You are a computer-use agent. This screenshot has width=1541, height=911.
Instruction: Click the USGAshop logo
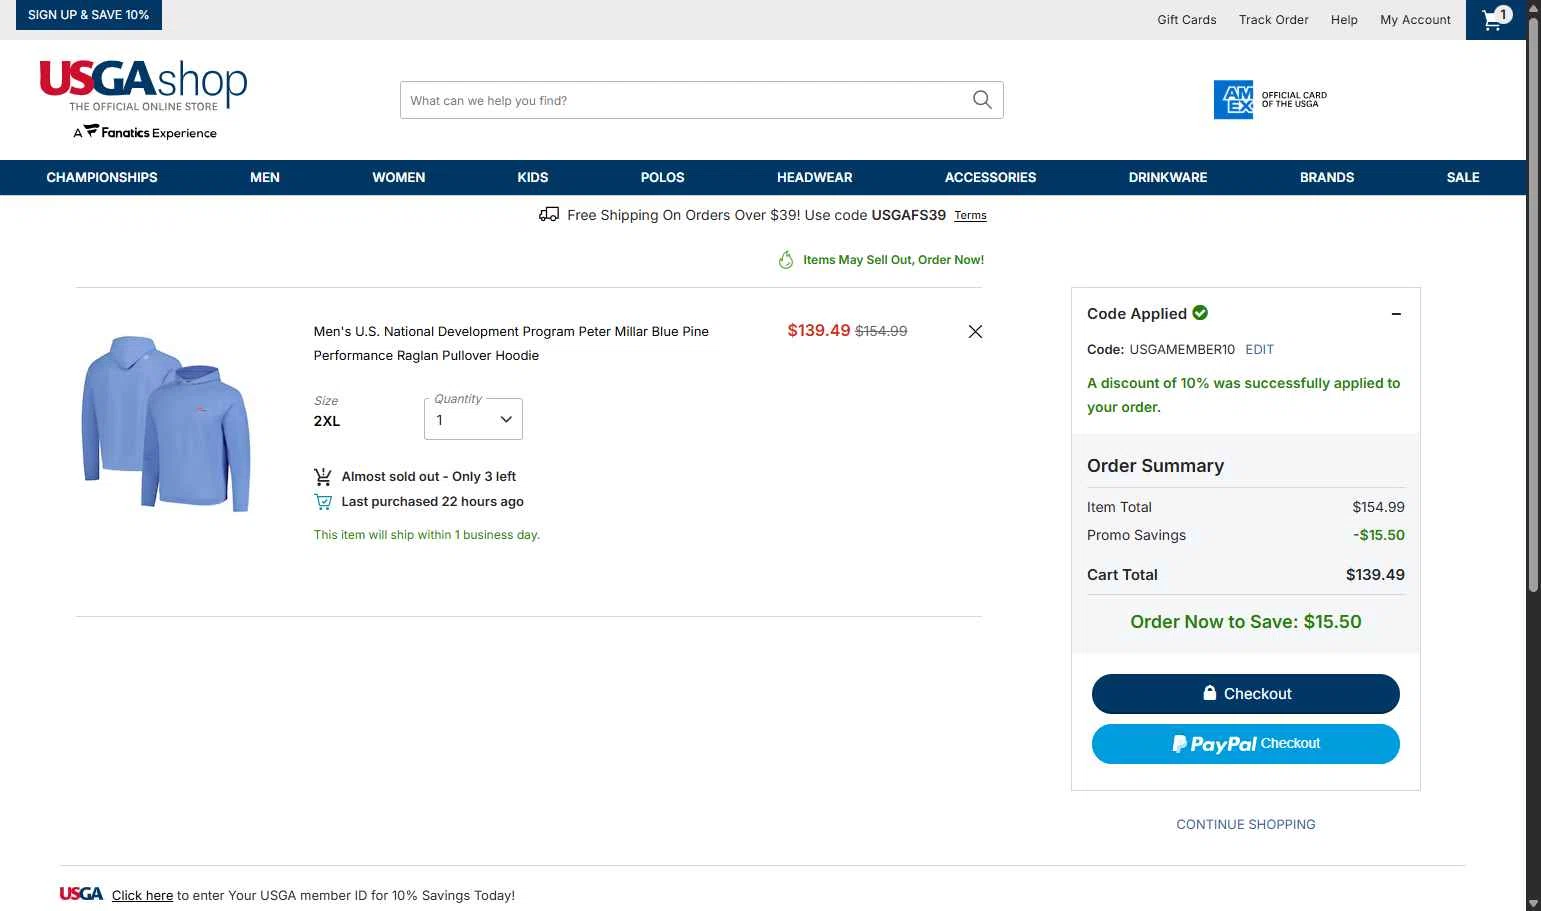click(143, 86)
